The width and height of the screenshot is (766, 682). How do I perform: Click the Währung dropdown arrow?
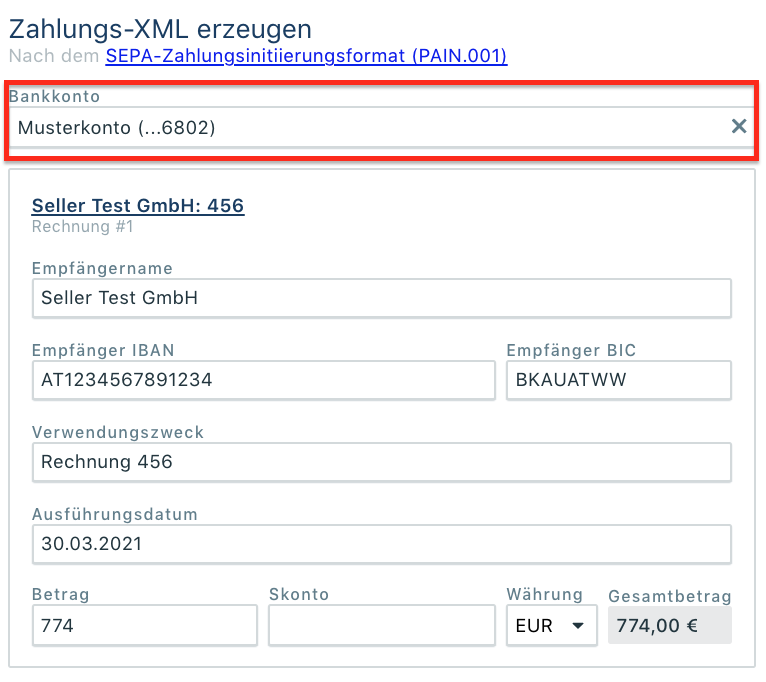point(577,626)
